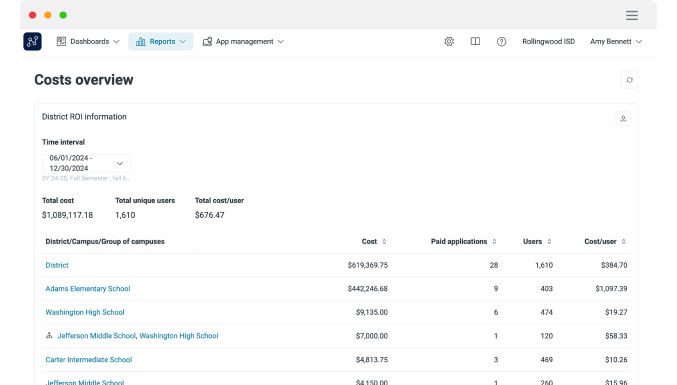Refresh the Costs overview page
677x385 pixels.
(630, 80)
